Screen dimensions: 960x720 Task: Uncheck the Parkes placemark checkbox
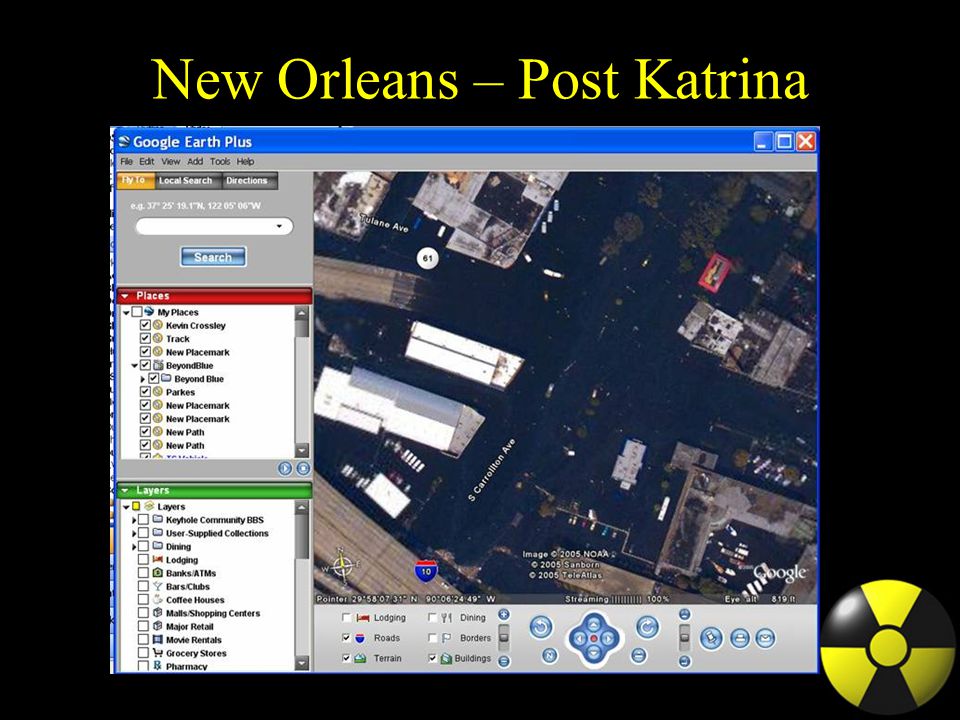coord(145,391)
